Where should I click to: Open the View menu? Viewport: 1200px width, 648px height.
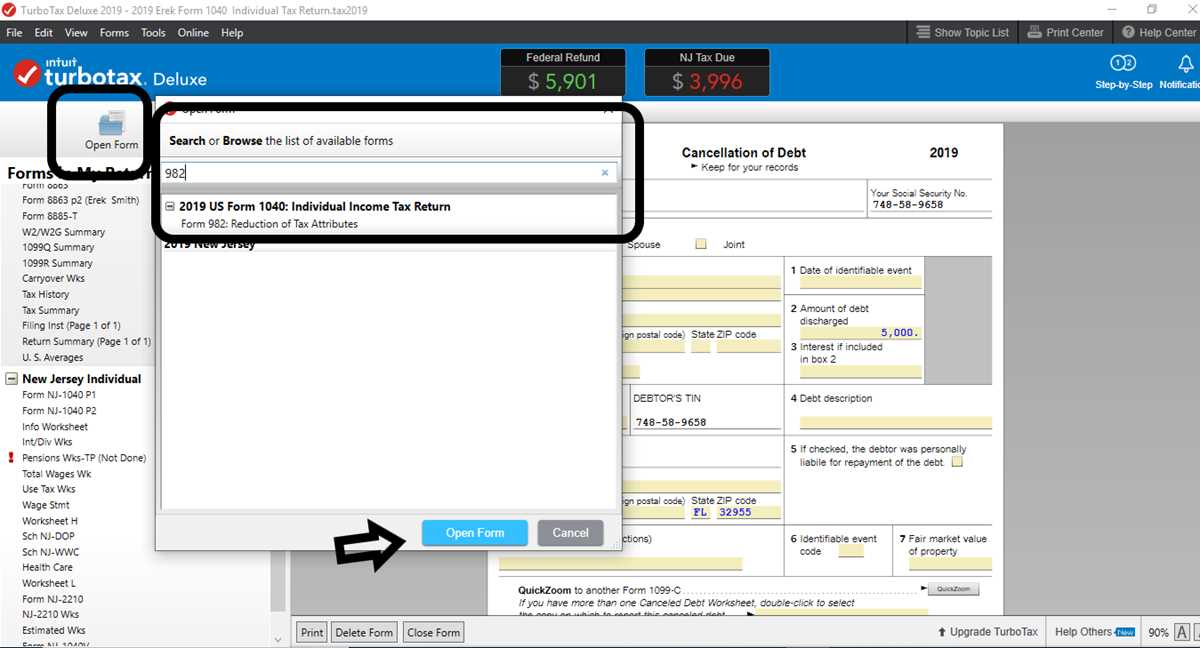(77, 32)
